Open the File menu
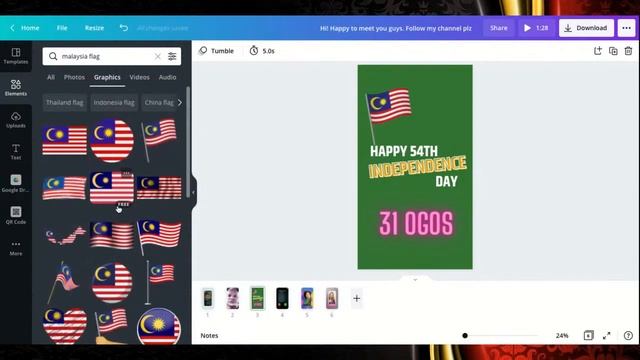This screenshot has width=640, height=360. pyautogui.click(x=62, y=28)
